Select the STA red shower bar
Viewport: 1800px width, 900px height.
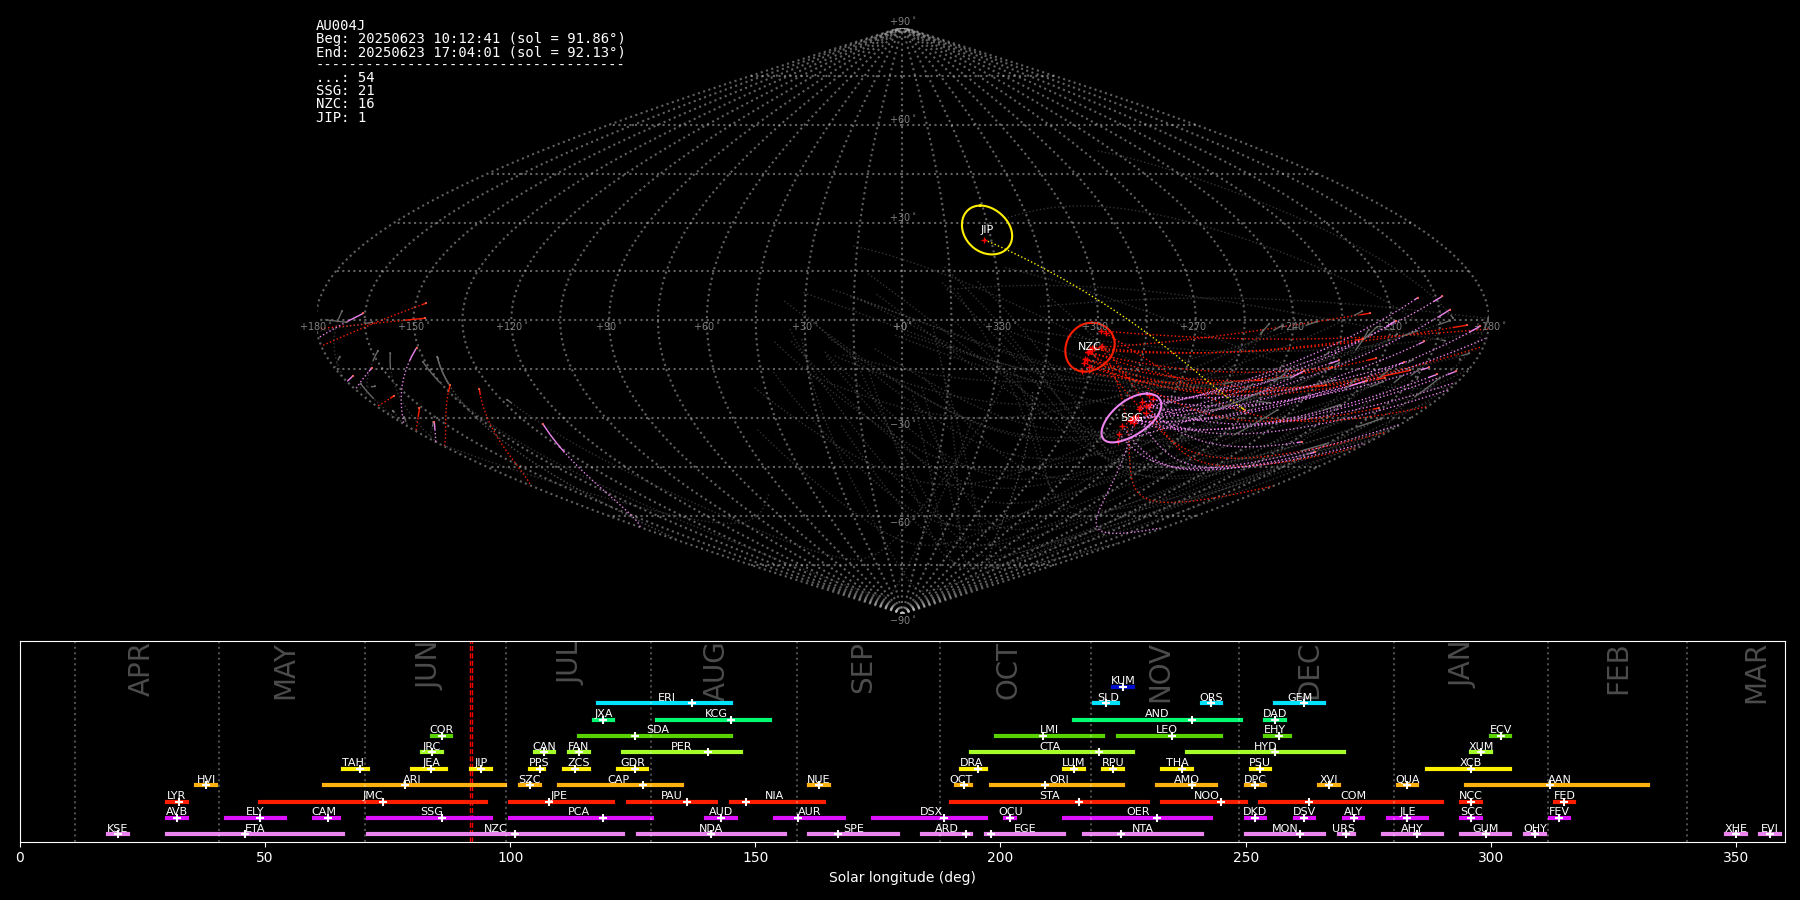[1049, 802]
